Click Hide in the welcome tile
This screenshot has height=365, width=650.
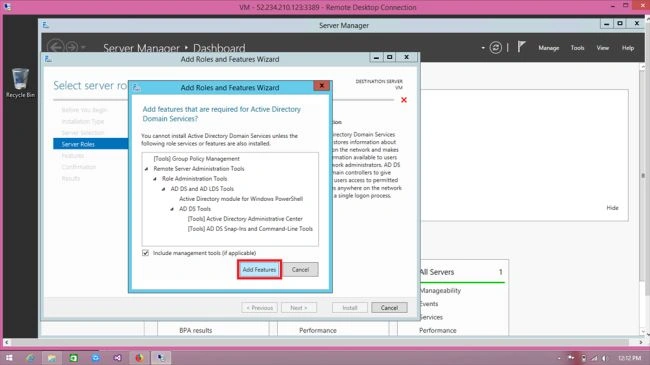pos(612,208)
